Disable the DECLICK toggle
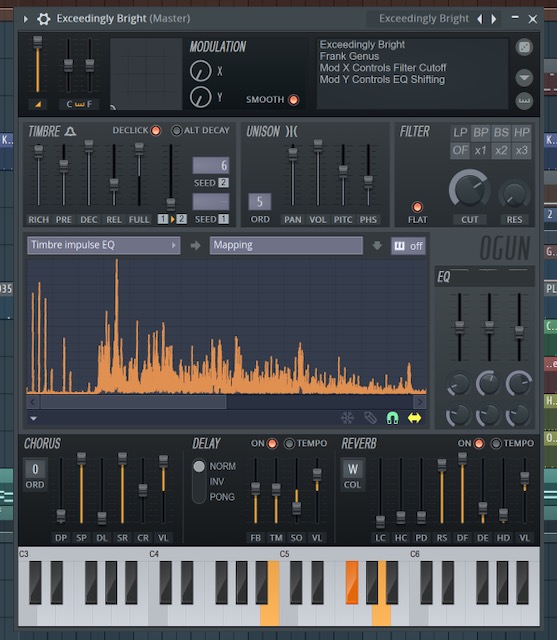The width and height of the screenshot is (557, 640). 156,131
